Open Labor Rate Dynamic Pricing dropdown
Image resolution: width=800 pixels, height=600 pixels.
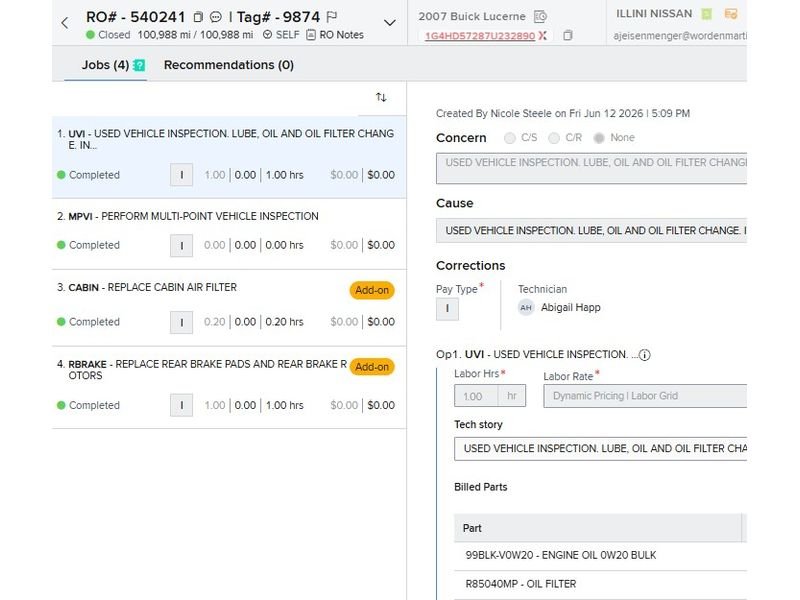click(x=645, y=396)
